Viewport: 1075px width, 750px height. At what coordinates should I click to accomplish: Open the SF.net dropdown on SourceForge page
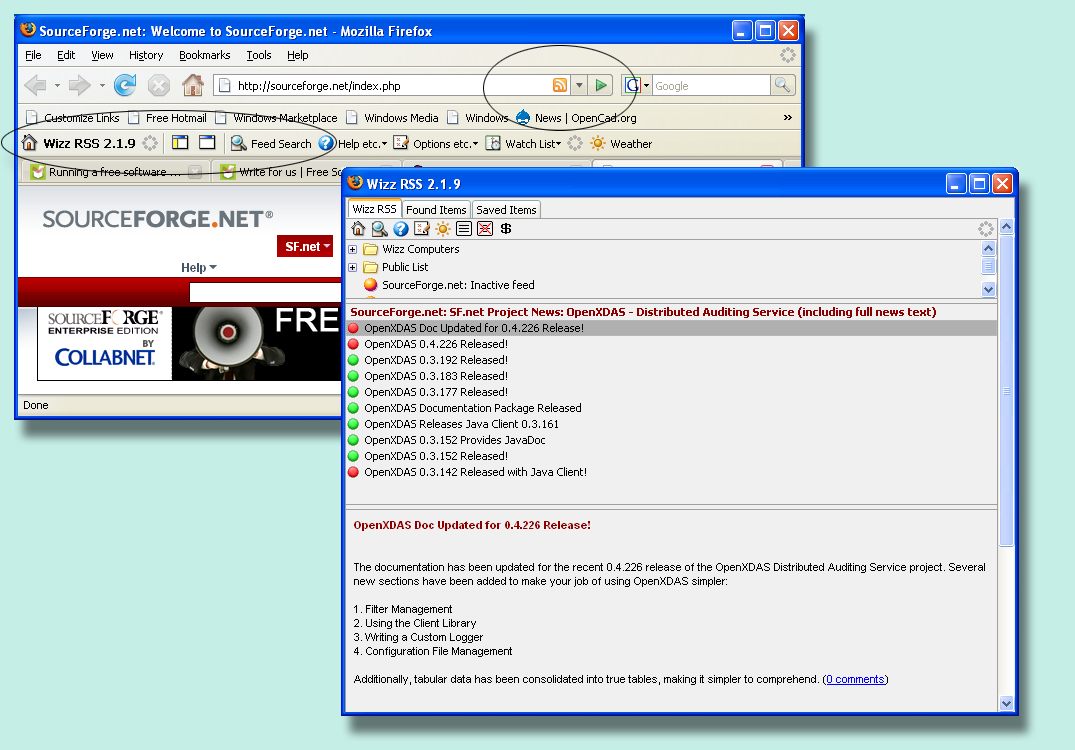point(305,246)
